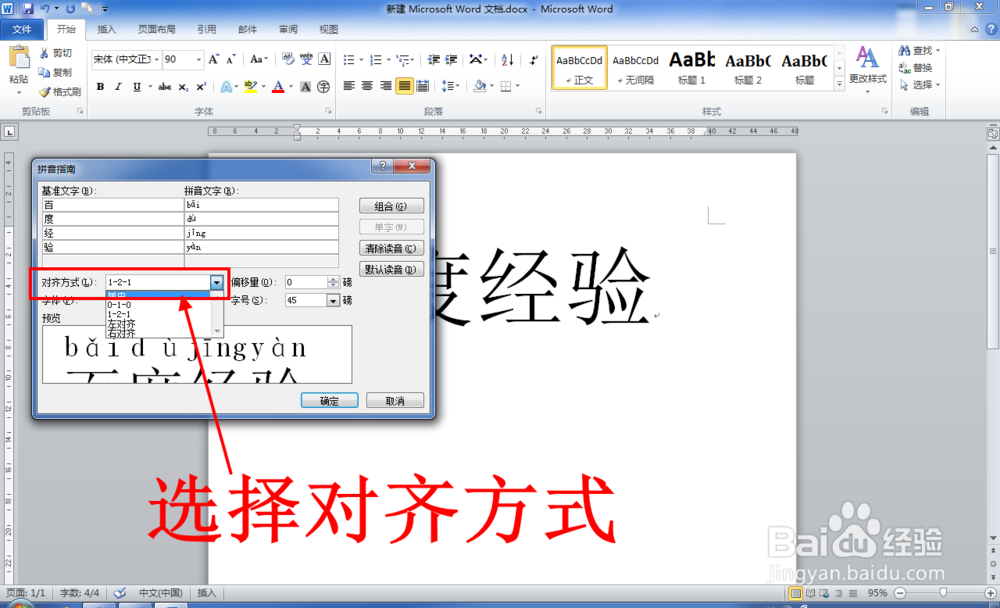The width and height of the screenshot is (1000, 608).
Task: Select the Bold formatting icon
Action: pos(100,86)
